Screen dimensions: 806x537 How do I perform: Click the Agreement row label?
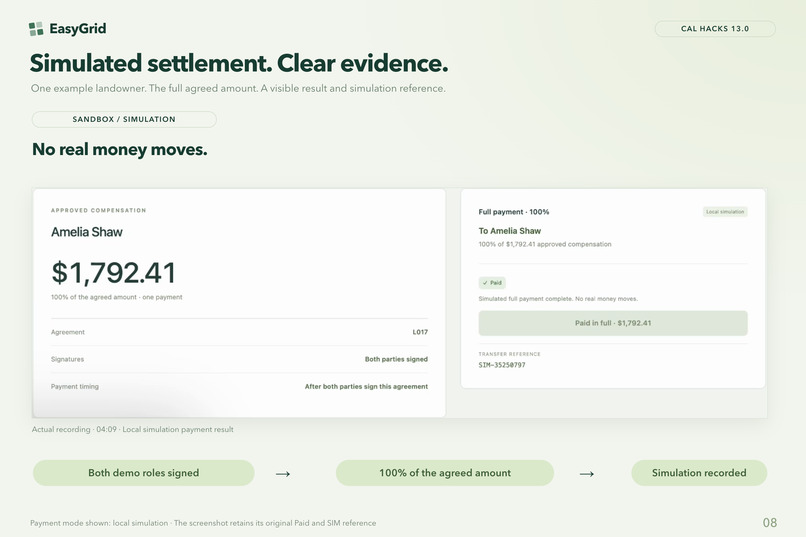68,332
